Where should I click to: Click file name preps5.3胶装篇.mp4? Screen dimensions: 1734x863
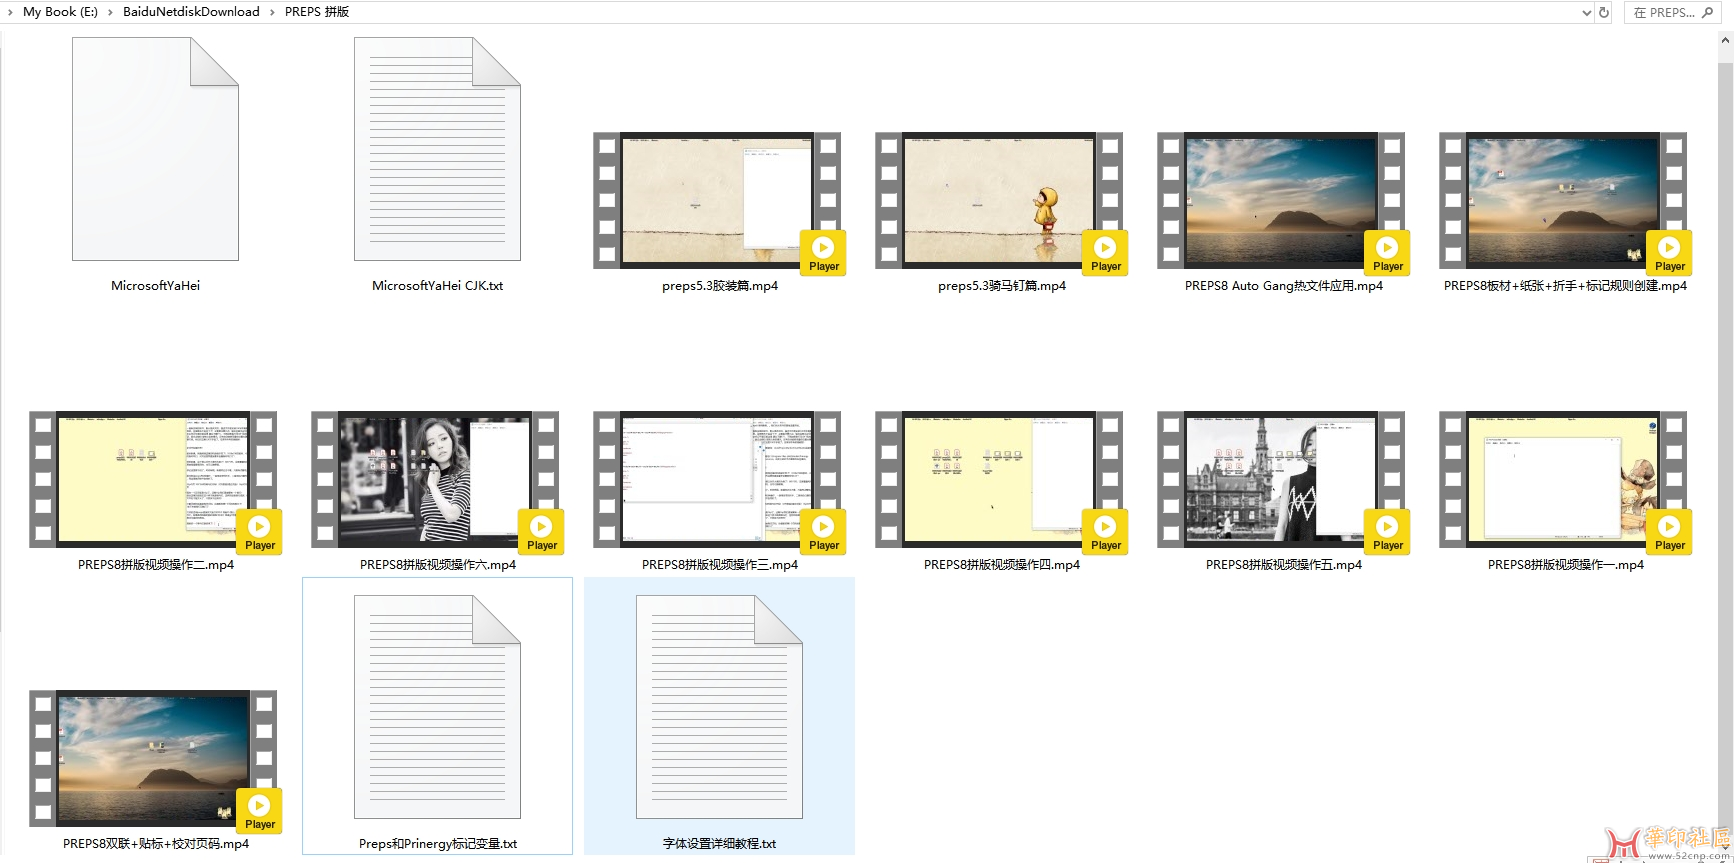point(720,286)
